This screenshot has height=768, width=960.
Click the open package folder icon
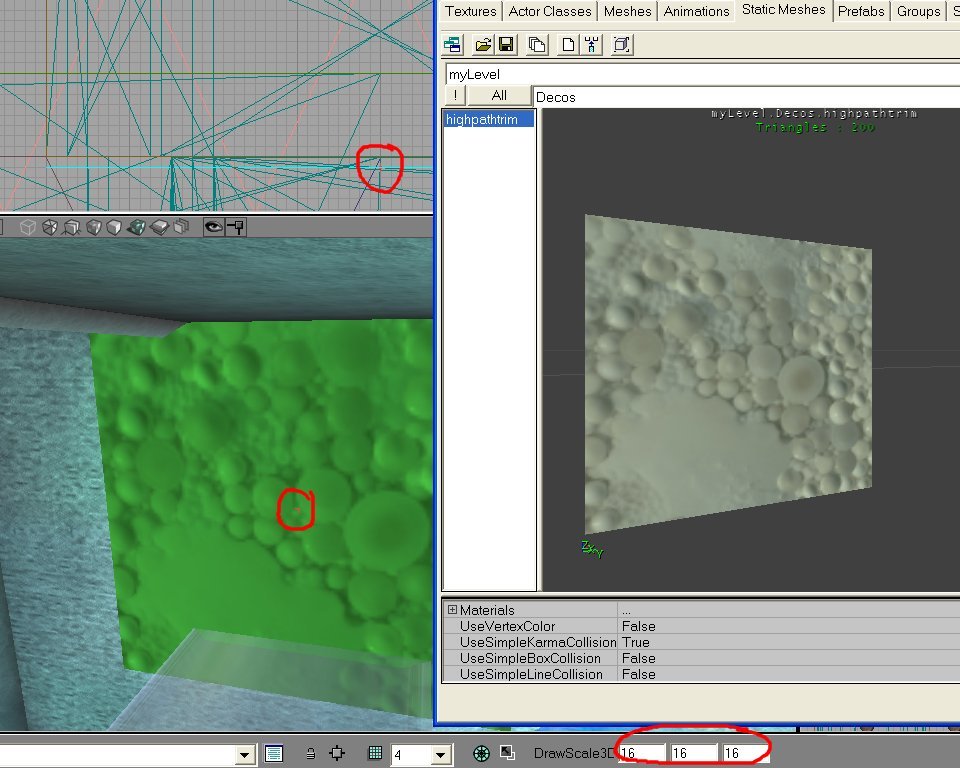483,44
